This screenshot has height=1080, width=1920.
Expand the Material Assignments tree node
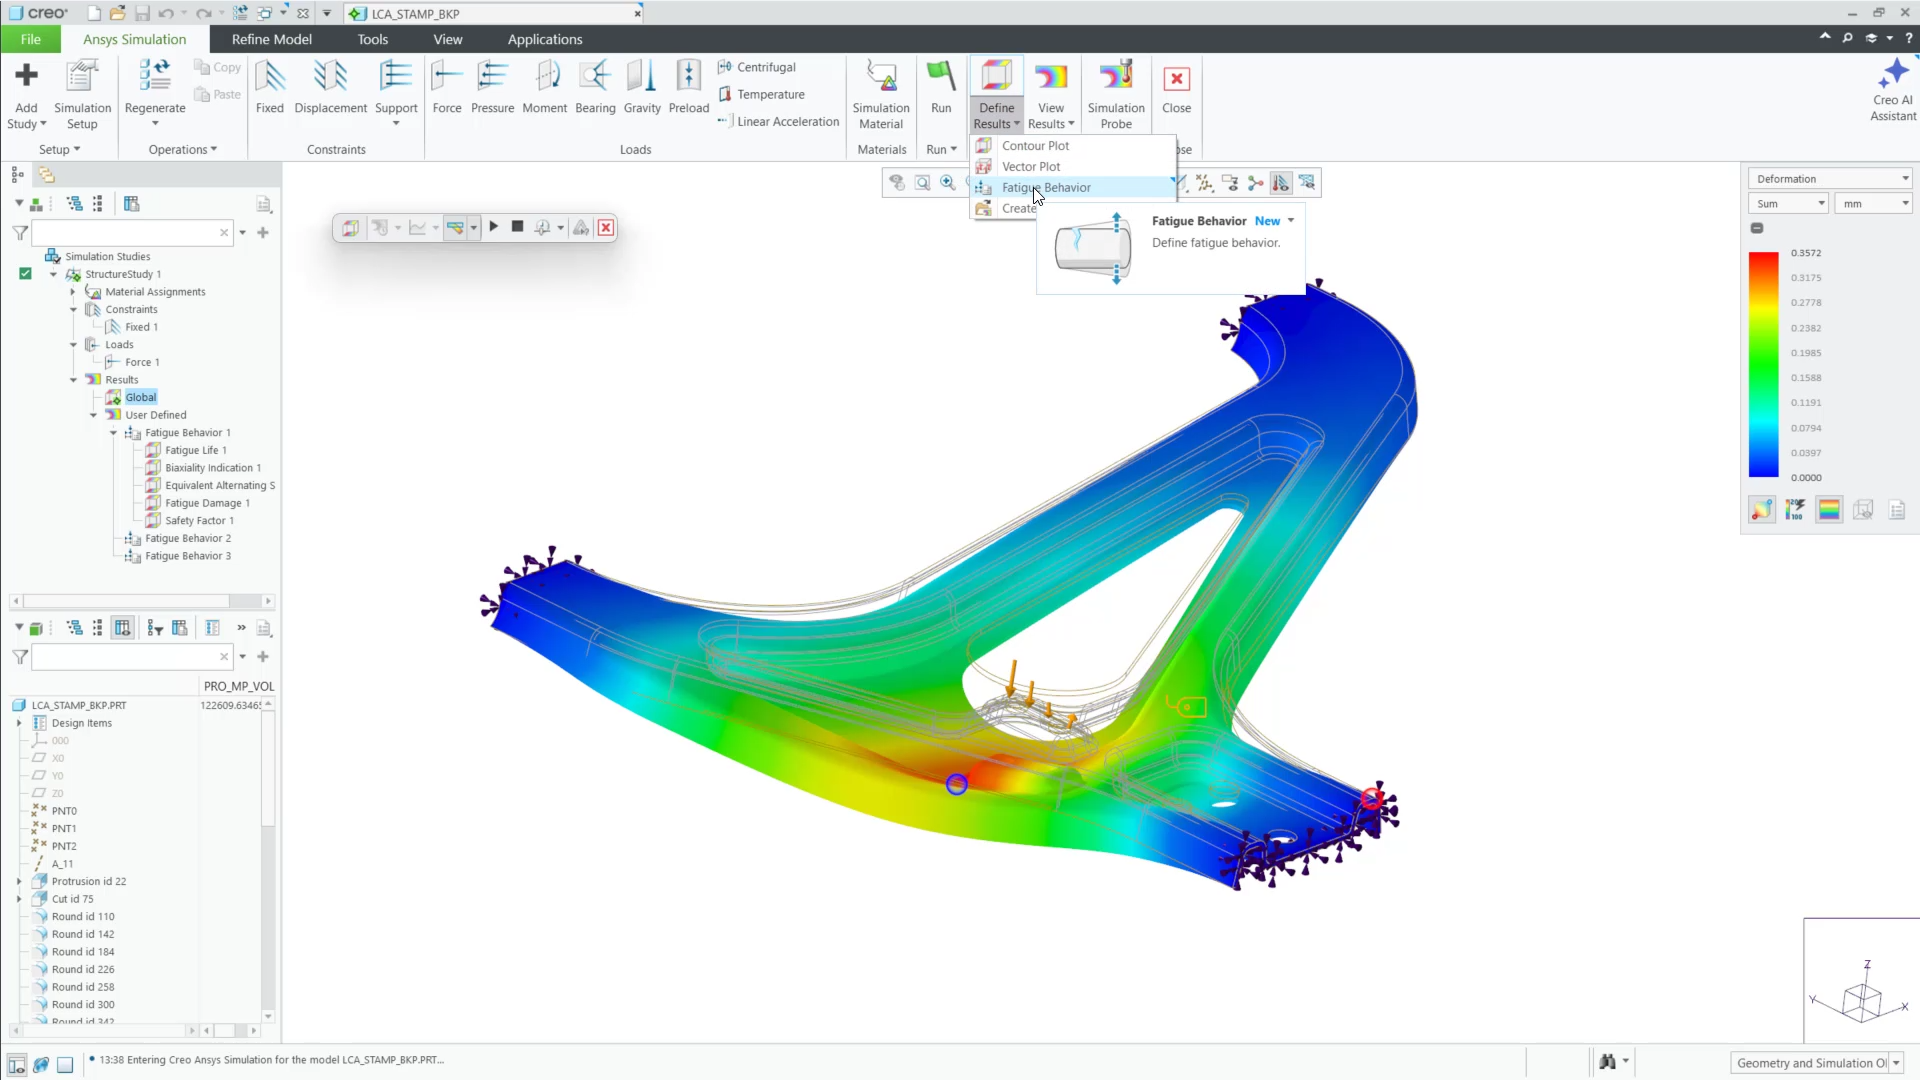point(73,292)
